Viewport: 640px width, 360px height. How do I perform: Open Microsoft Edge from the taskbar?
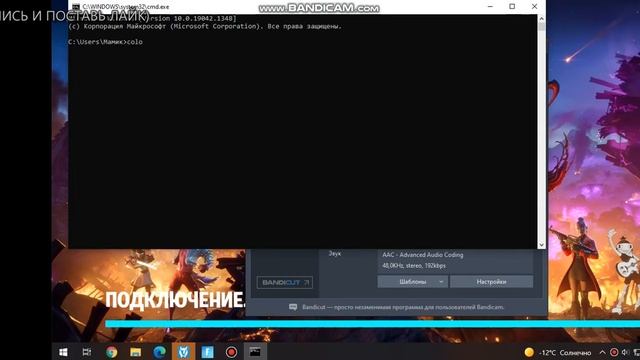(160, 352)
